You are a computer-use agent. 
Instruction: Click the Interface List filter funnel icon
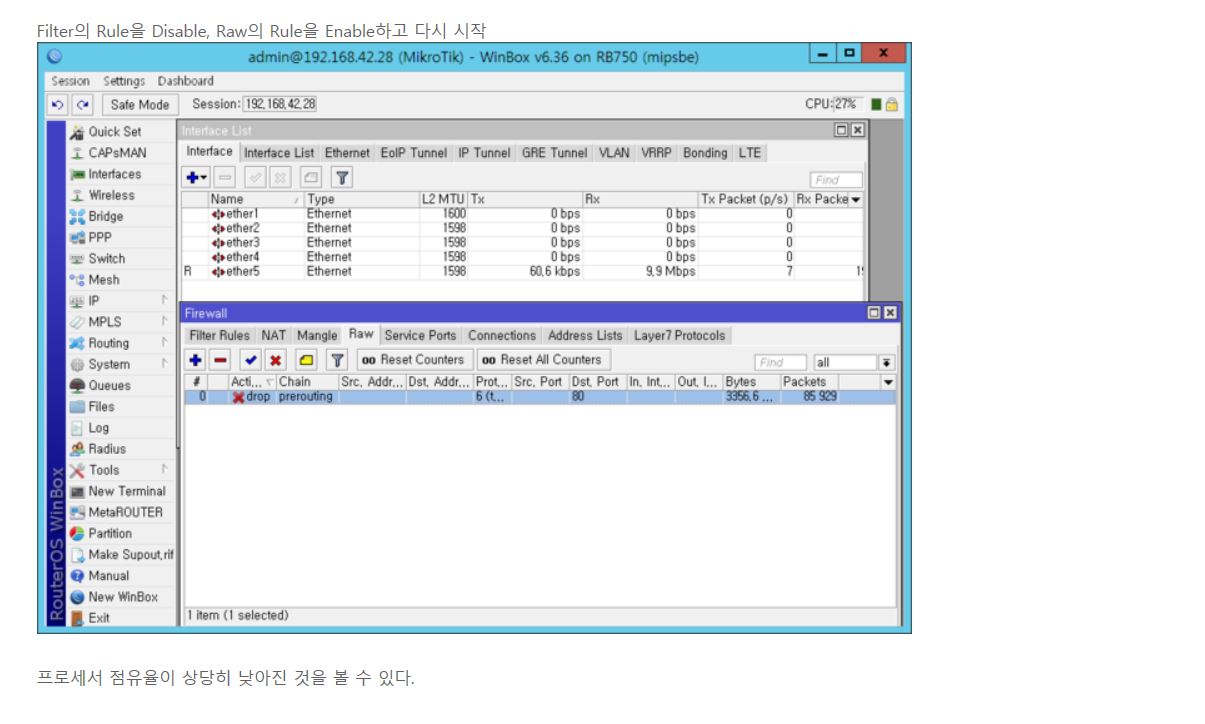(x=341, y=178)
